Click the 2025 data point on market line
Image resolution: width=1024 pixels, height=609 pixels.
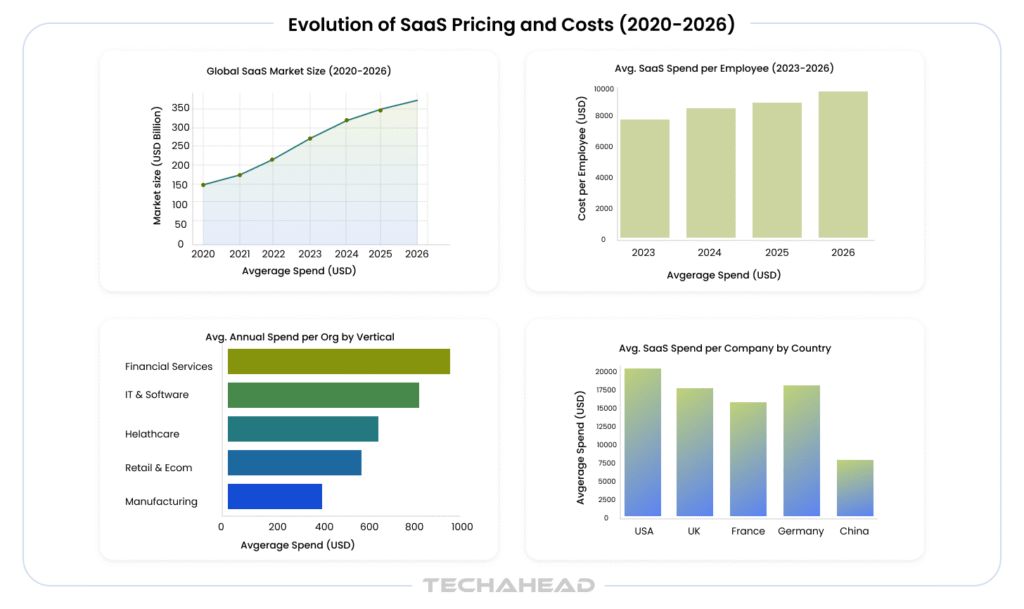(x=380, y=110)
